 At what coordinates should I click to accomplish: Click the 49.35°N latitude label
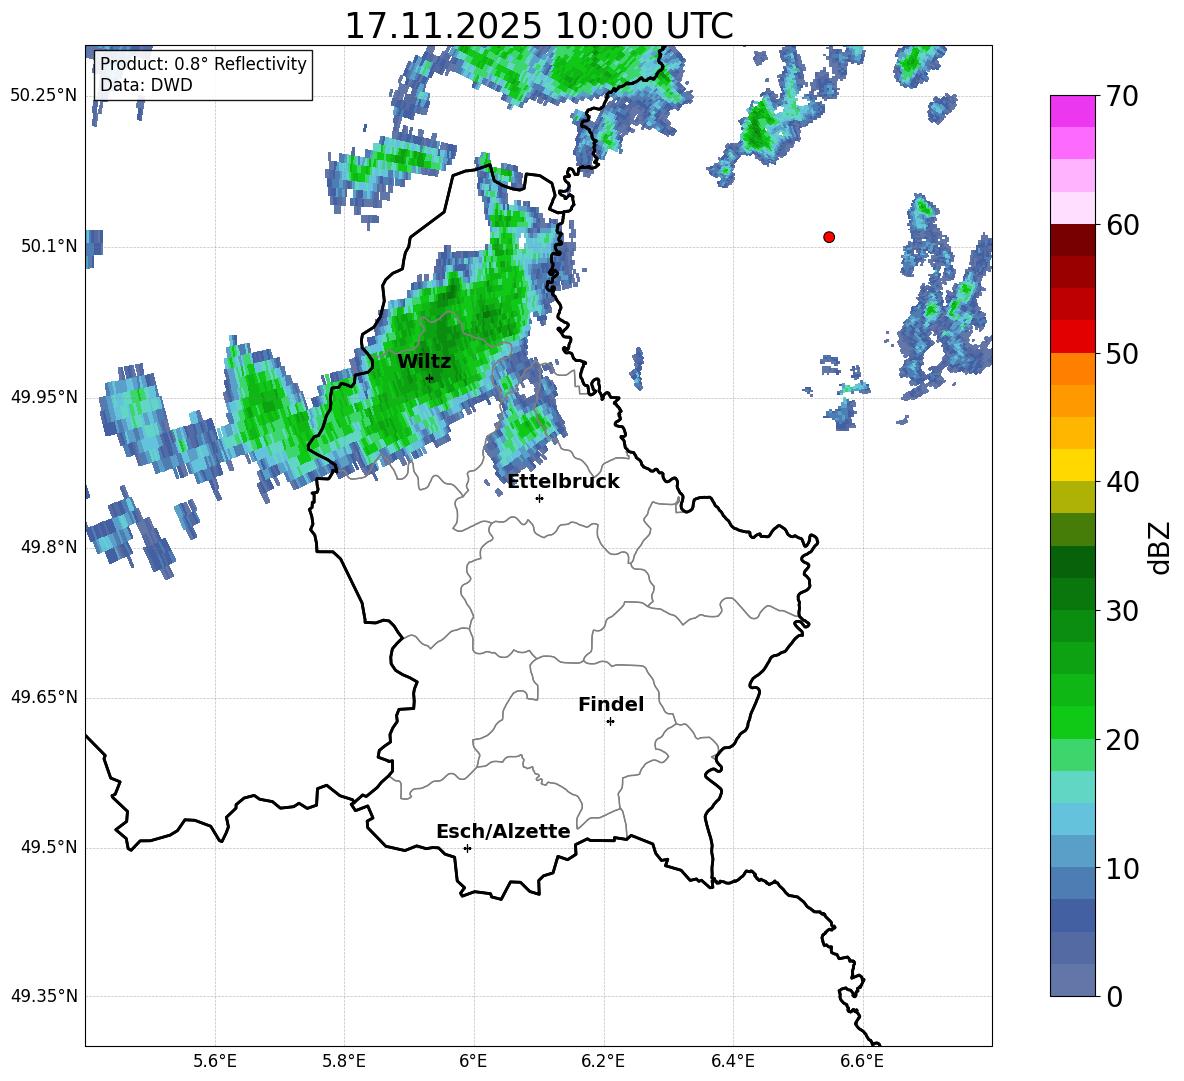pyautogui.click(x=44, y=997)
